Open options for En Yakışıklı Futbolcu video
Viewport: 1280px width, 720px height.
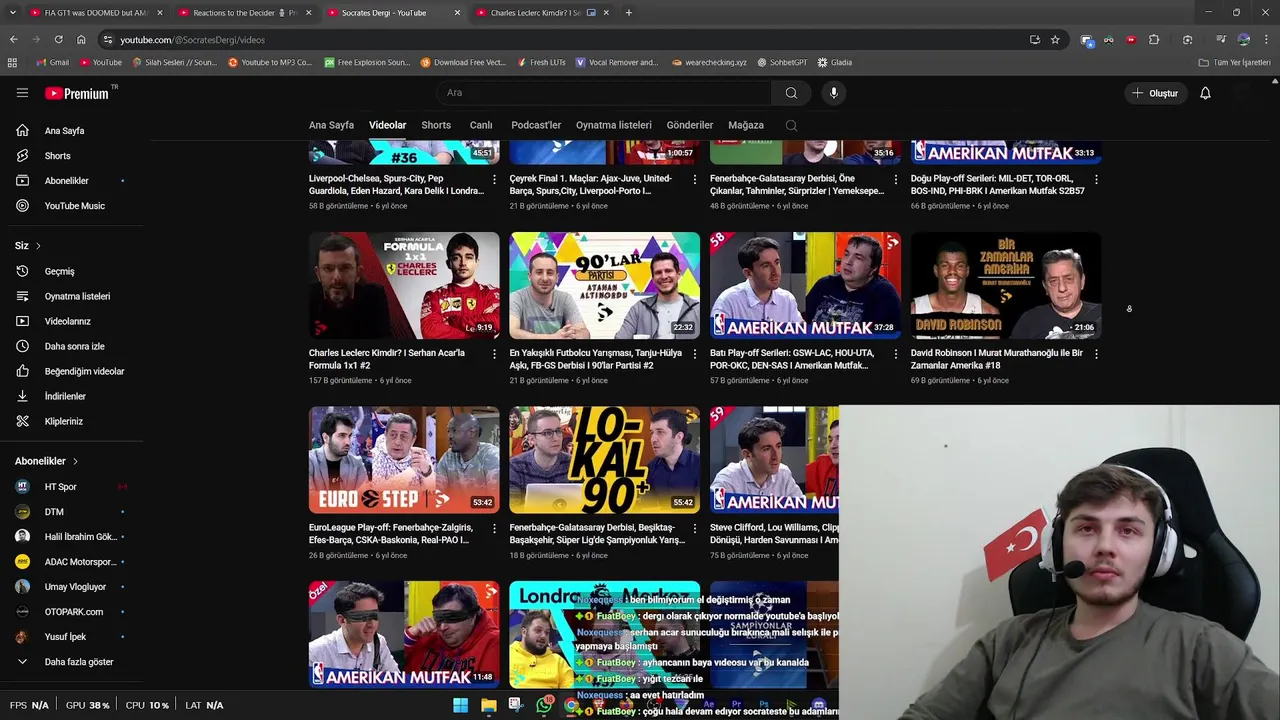click(695, 354)
